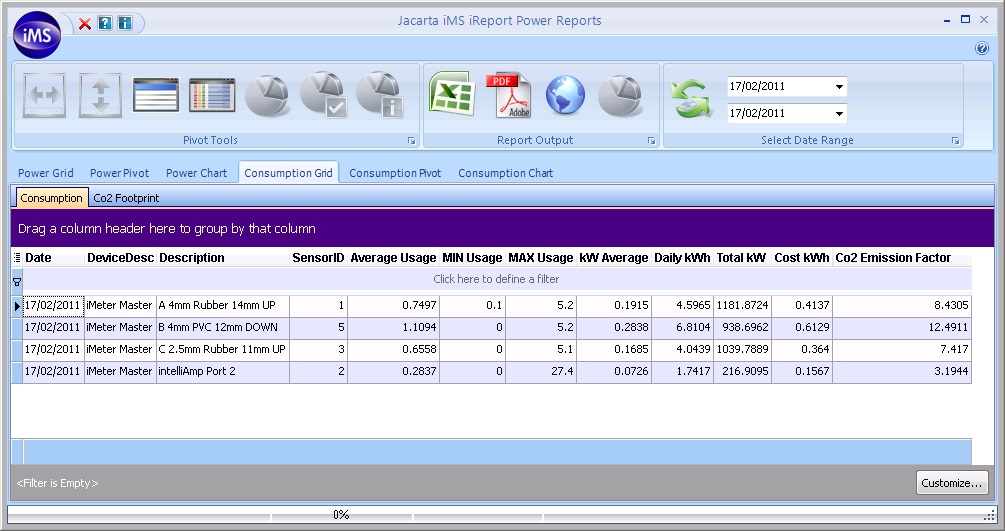The height and width of the screenshot is (531, 1005).
Task: Click the 17/02/2011 date cell in first row
Action: coord(53,305)
